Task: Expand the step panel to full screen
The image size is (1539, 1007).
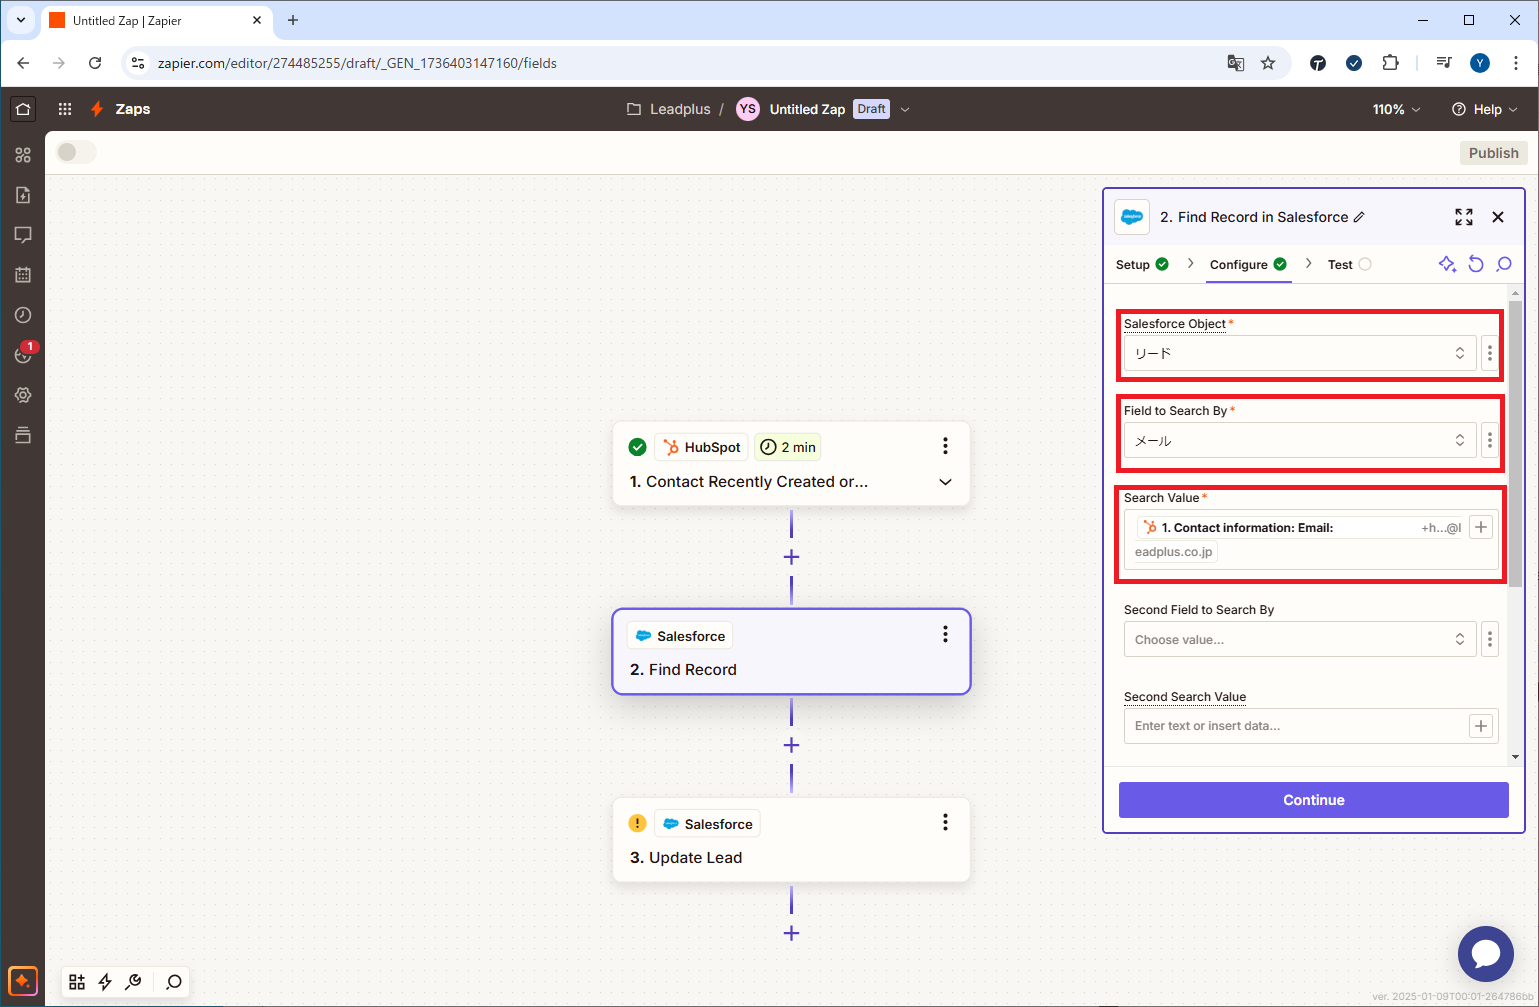Action: (x=1464, y=217)
